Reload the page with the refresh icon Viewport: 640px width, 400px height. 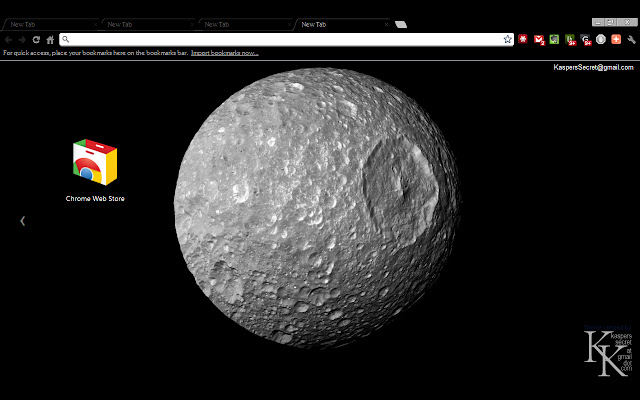[x=36, y=40]
